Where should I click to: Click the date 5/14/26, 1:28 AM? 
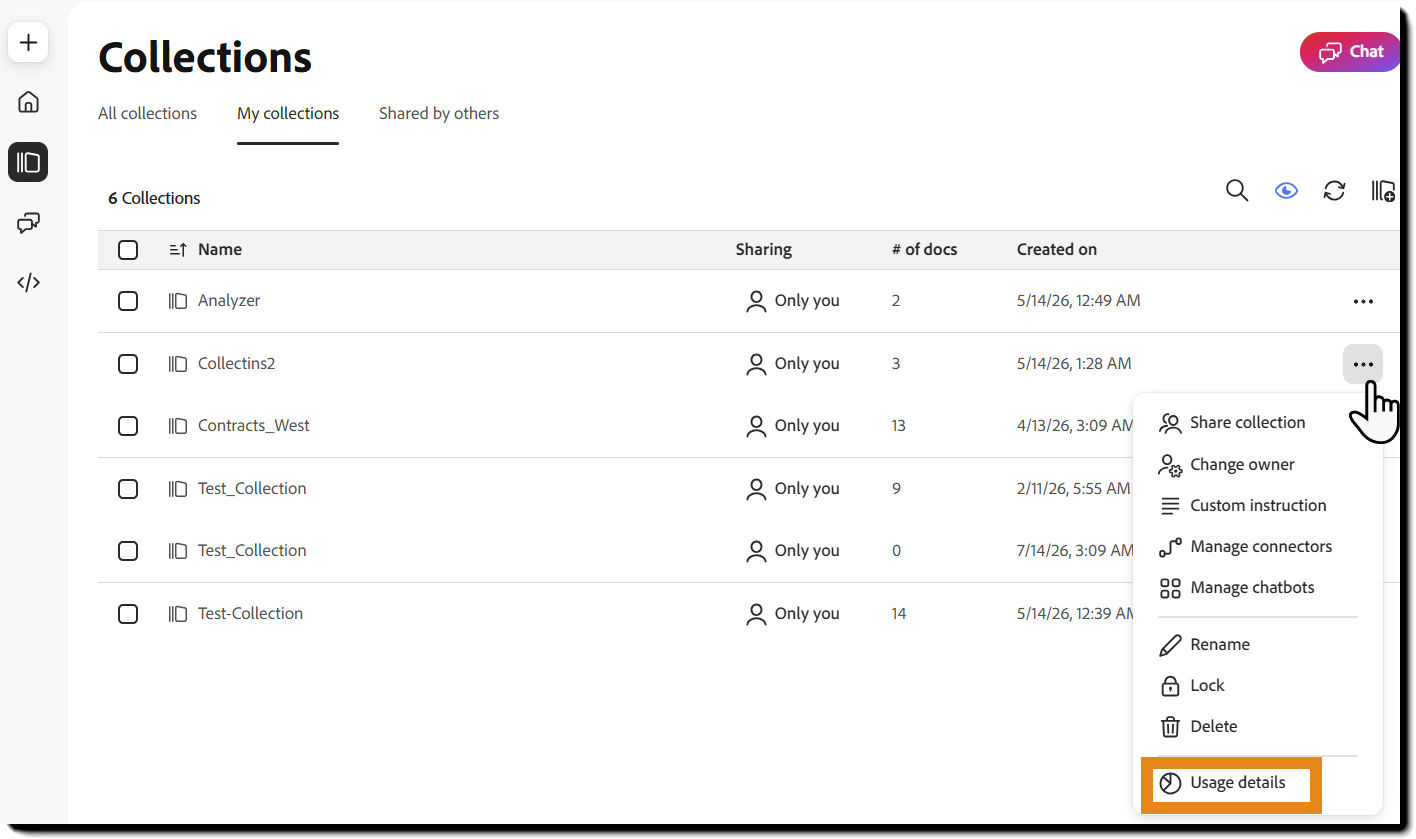(x=1074, y=363)
